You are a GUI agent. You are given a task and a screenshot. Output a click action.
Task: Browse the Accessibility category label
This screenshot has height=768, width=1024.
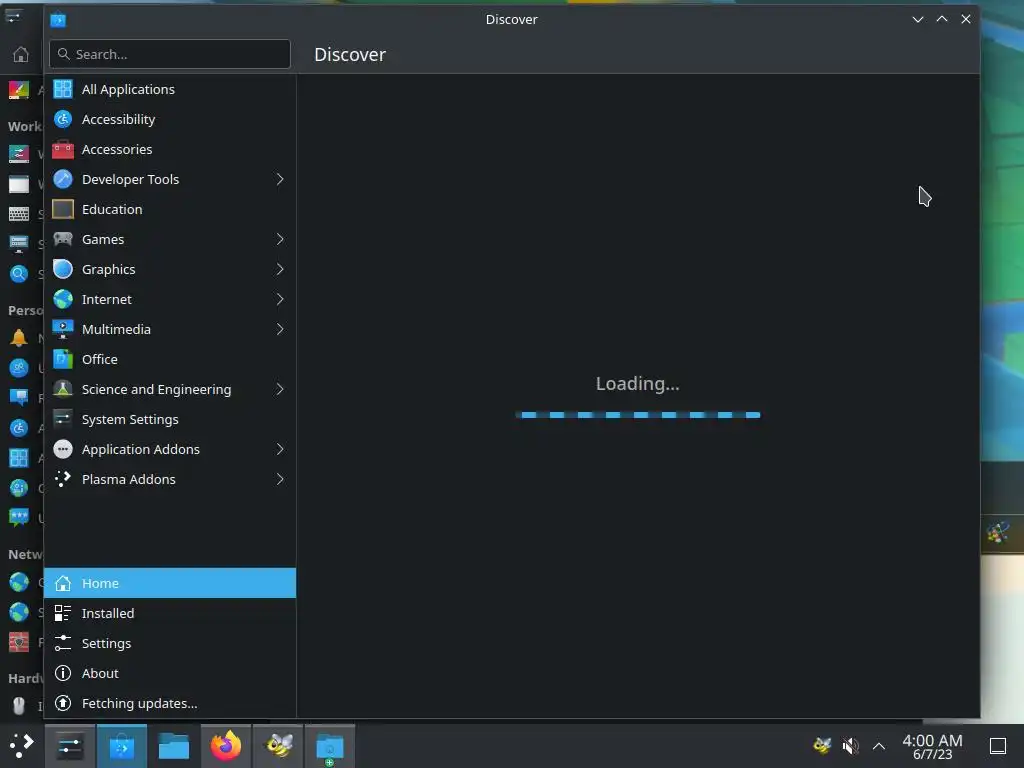[118, 120]
